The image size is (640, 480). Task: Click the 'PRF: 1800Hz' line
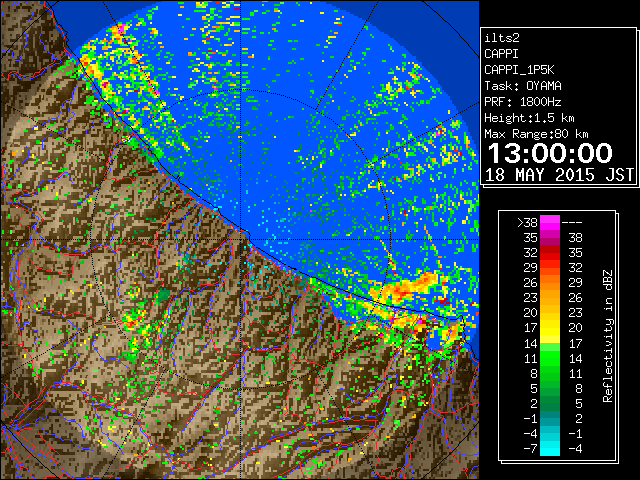coord(523,102)
